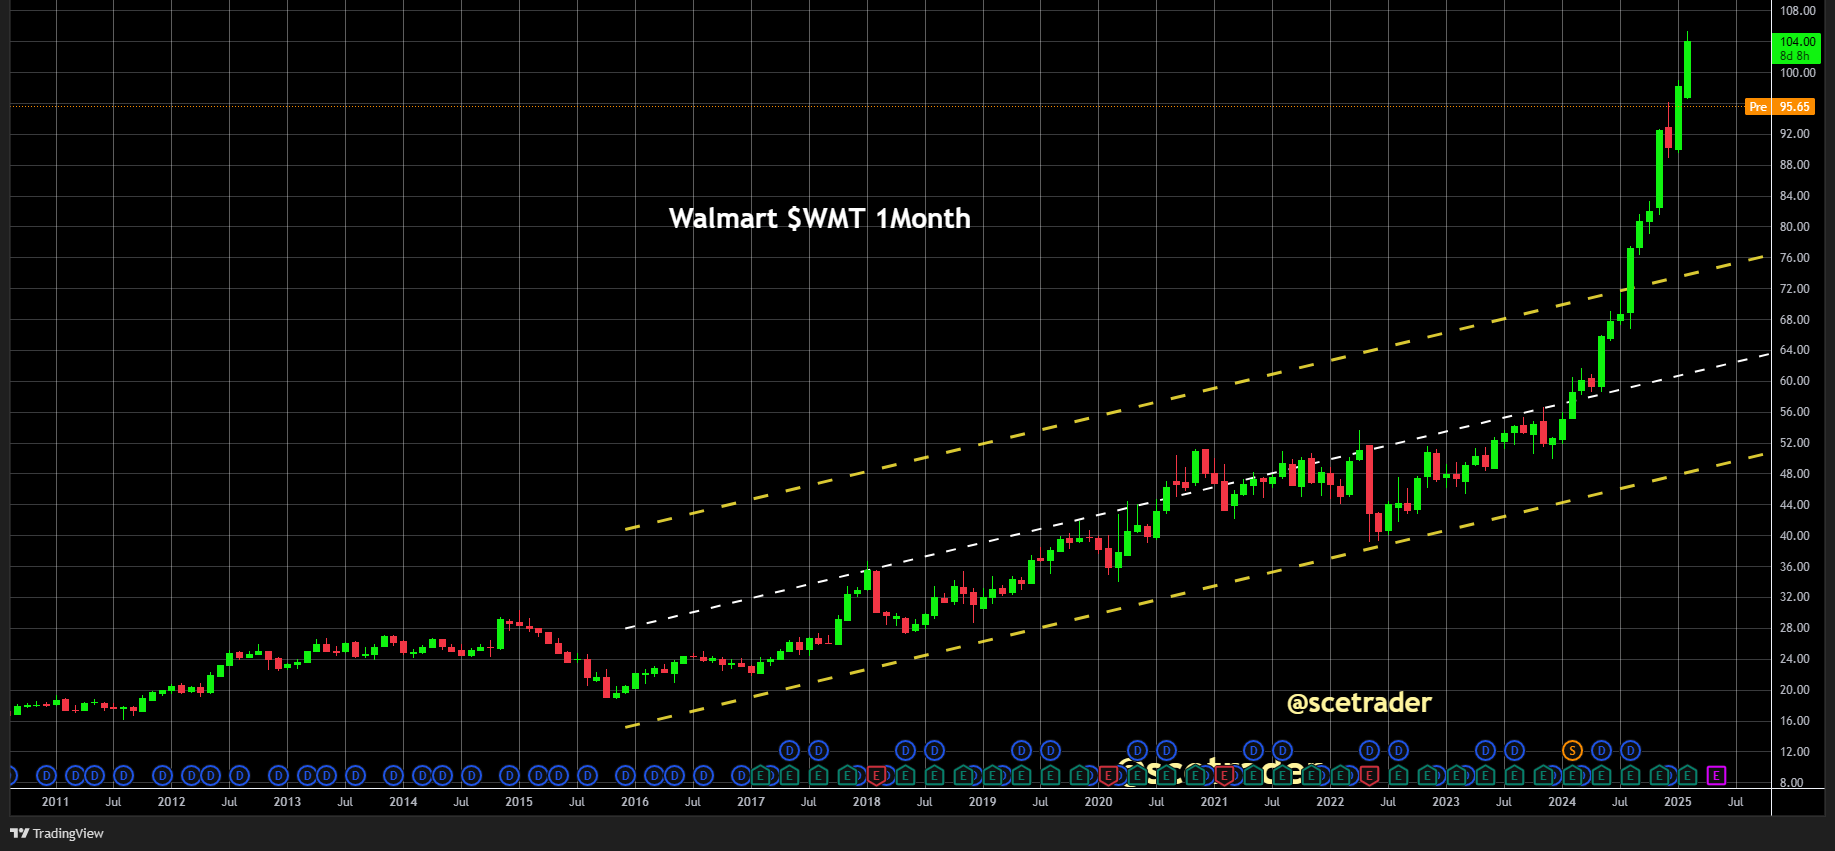Click the 108.00 price axis label
The image size is (1835, 851).
(1797, 11)
